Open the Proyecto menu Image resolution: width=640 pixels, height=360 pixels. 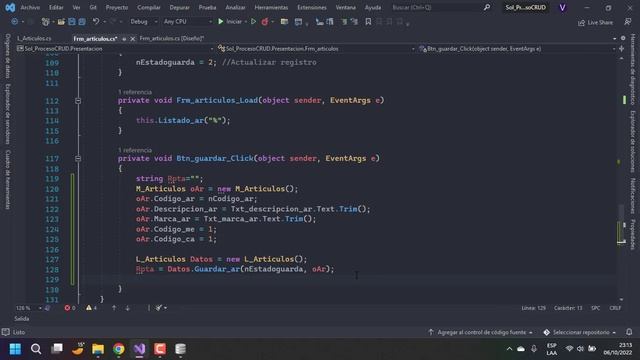(x=117, y=7)
